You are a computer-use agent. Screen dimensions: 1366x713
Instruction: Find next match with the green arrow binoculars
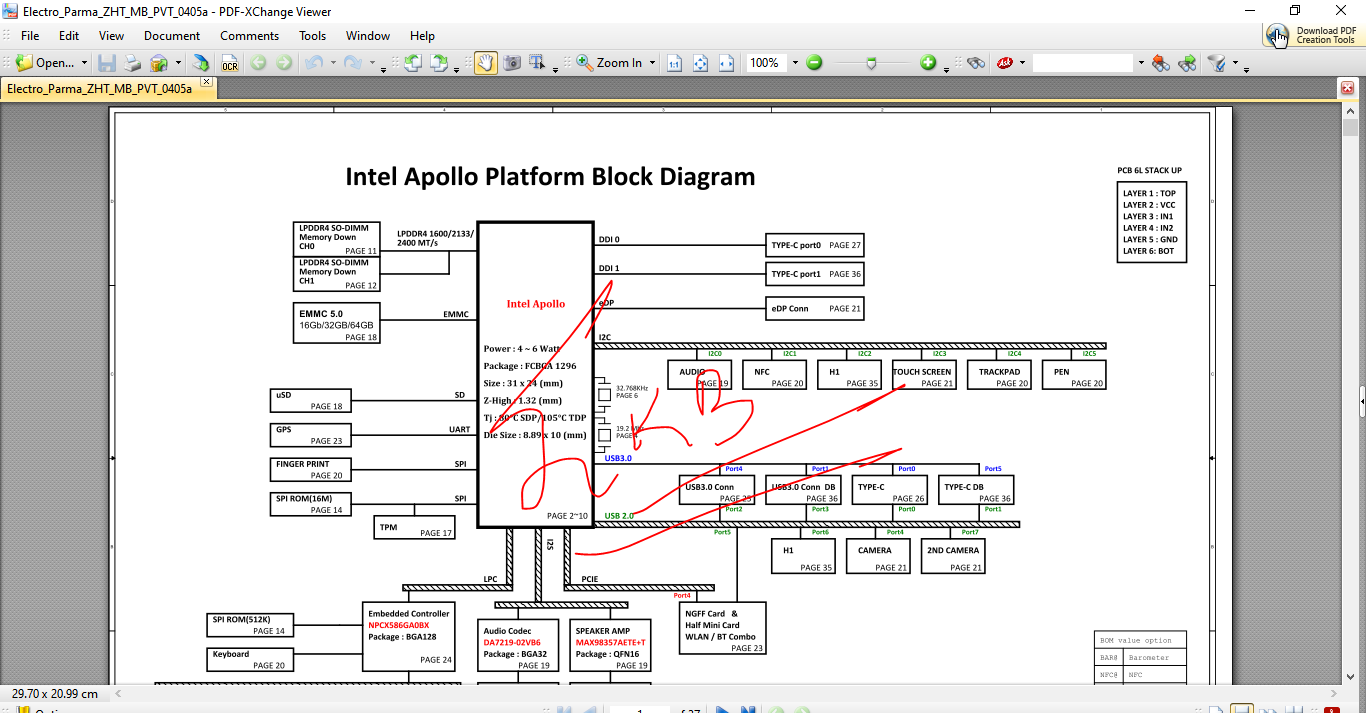tap(1187, 62)
